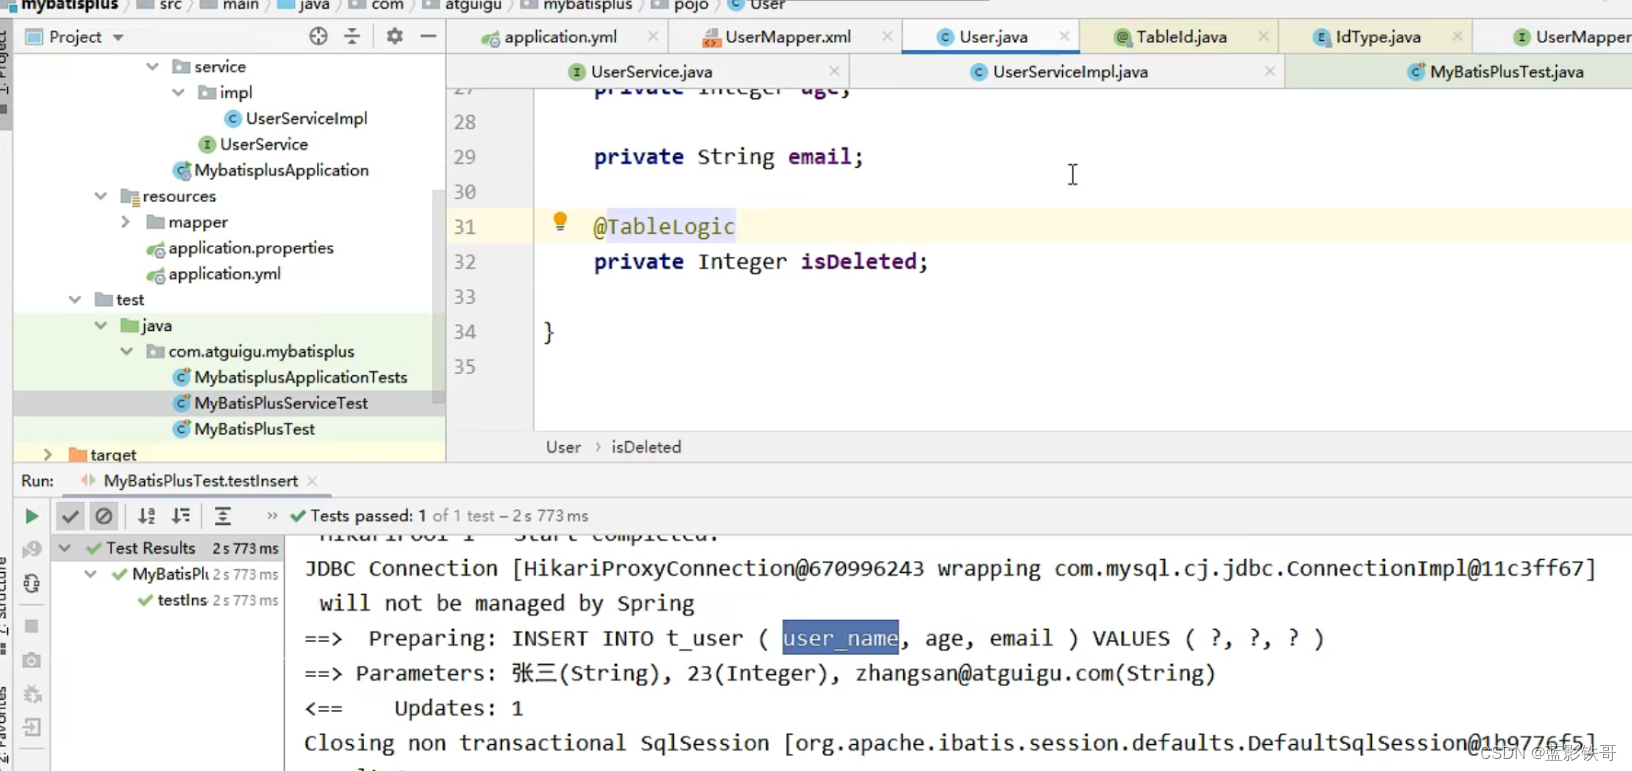This screenshot has width=1632, height=771.
Task: Sort tests alphabetically
Action: pyautogui.click(x=147, y=516)
